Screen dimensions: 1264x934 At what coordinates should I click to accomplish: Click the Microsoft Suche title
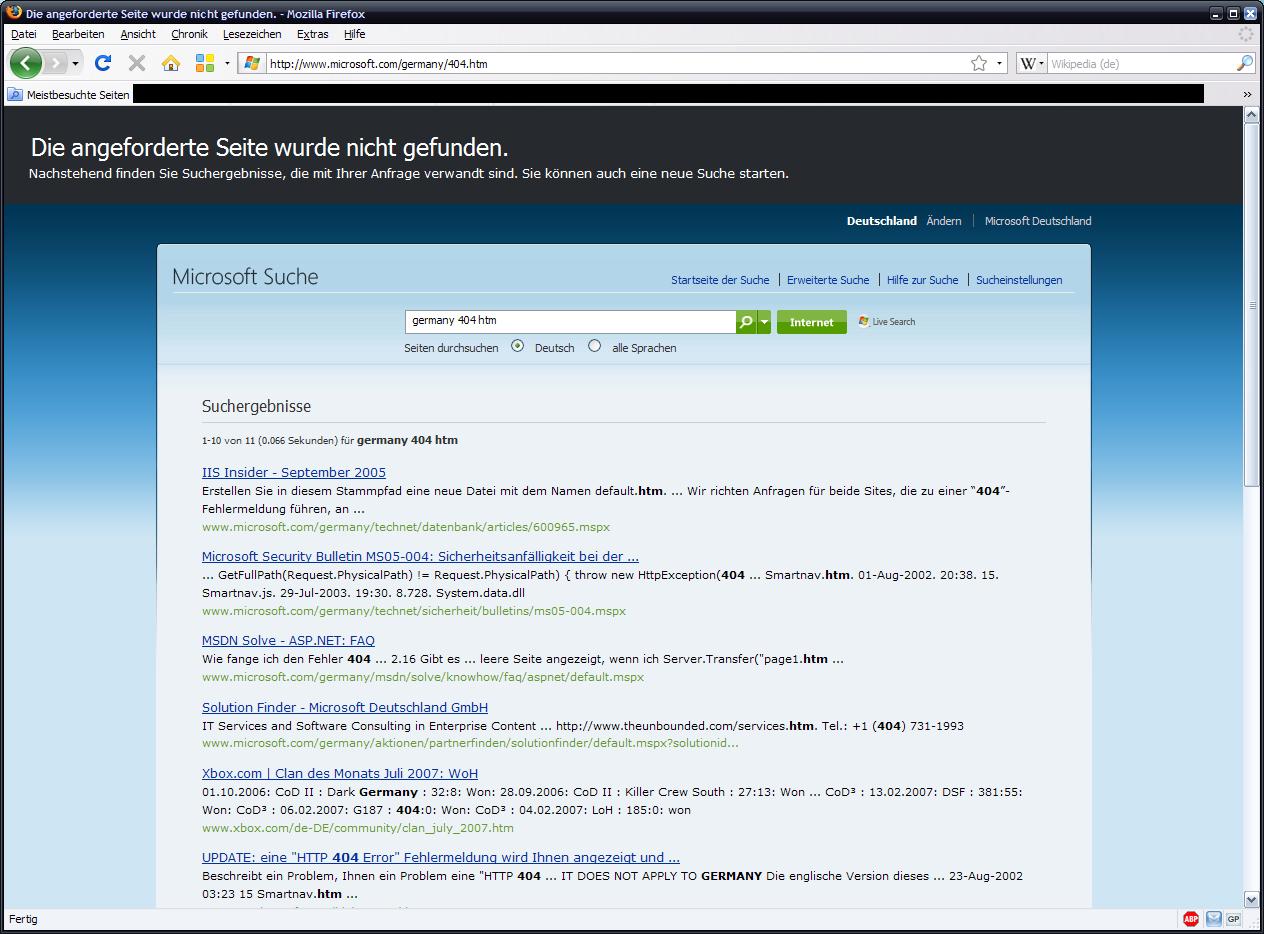245,277
